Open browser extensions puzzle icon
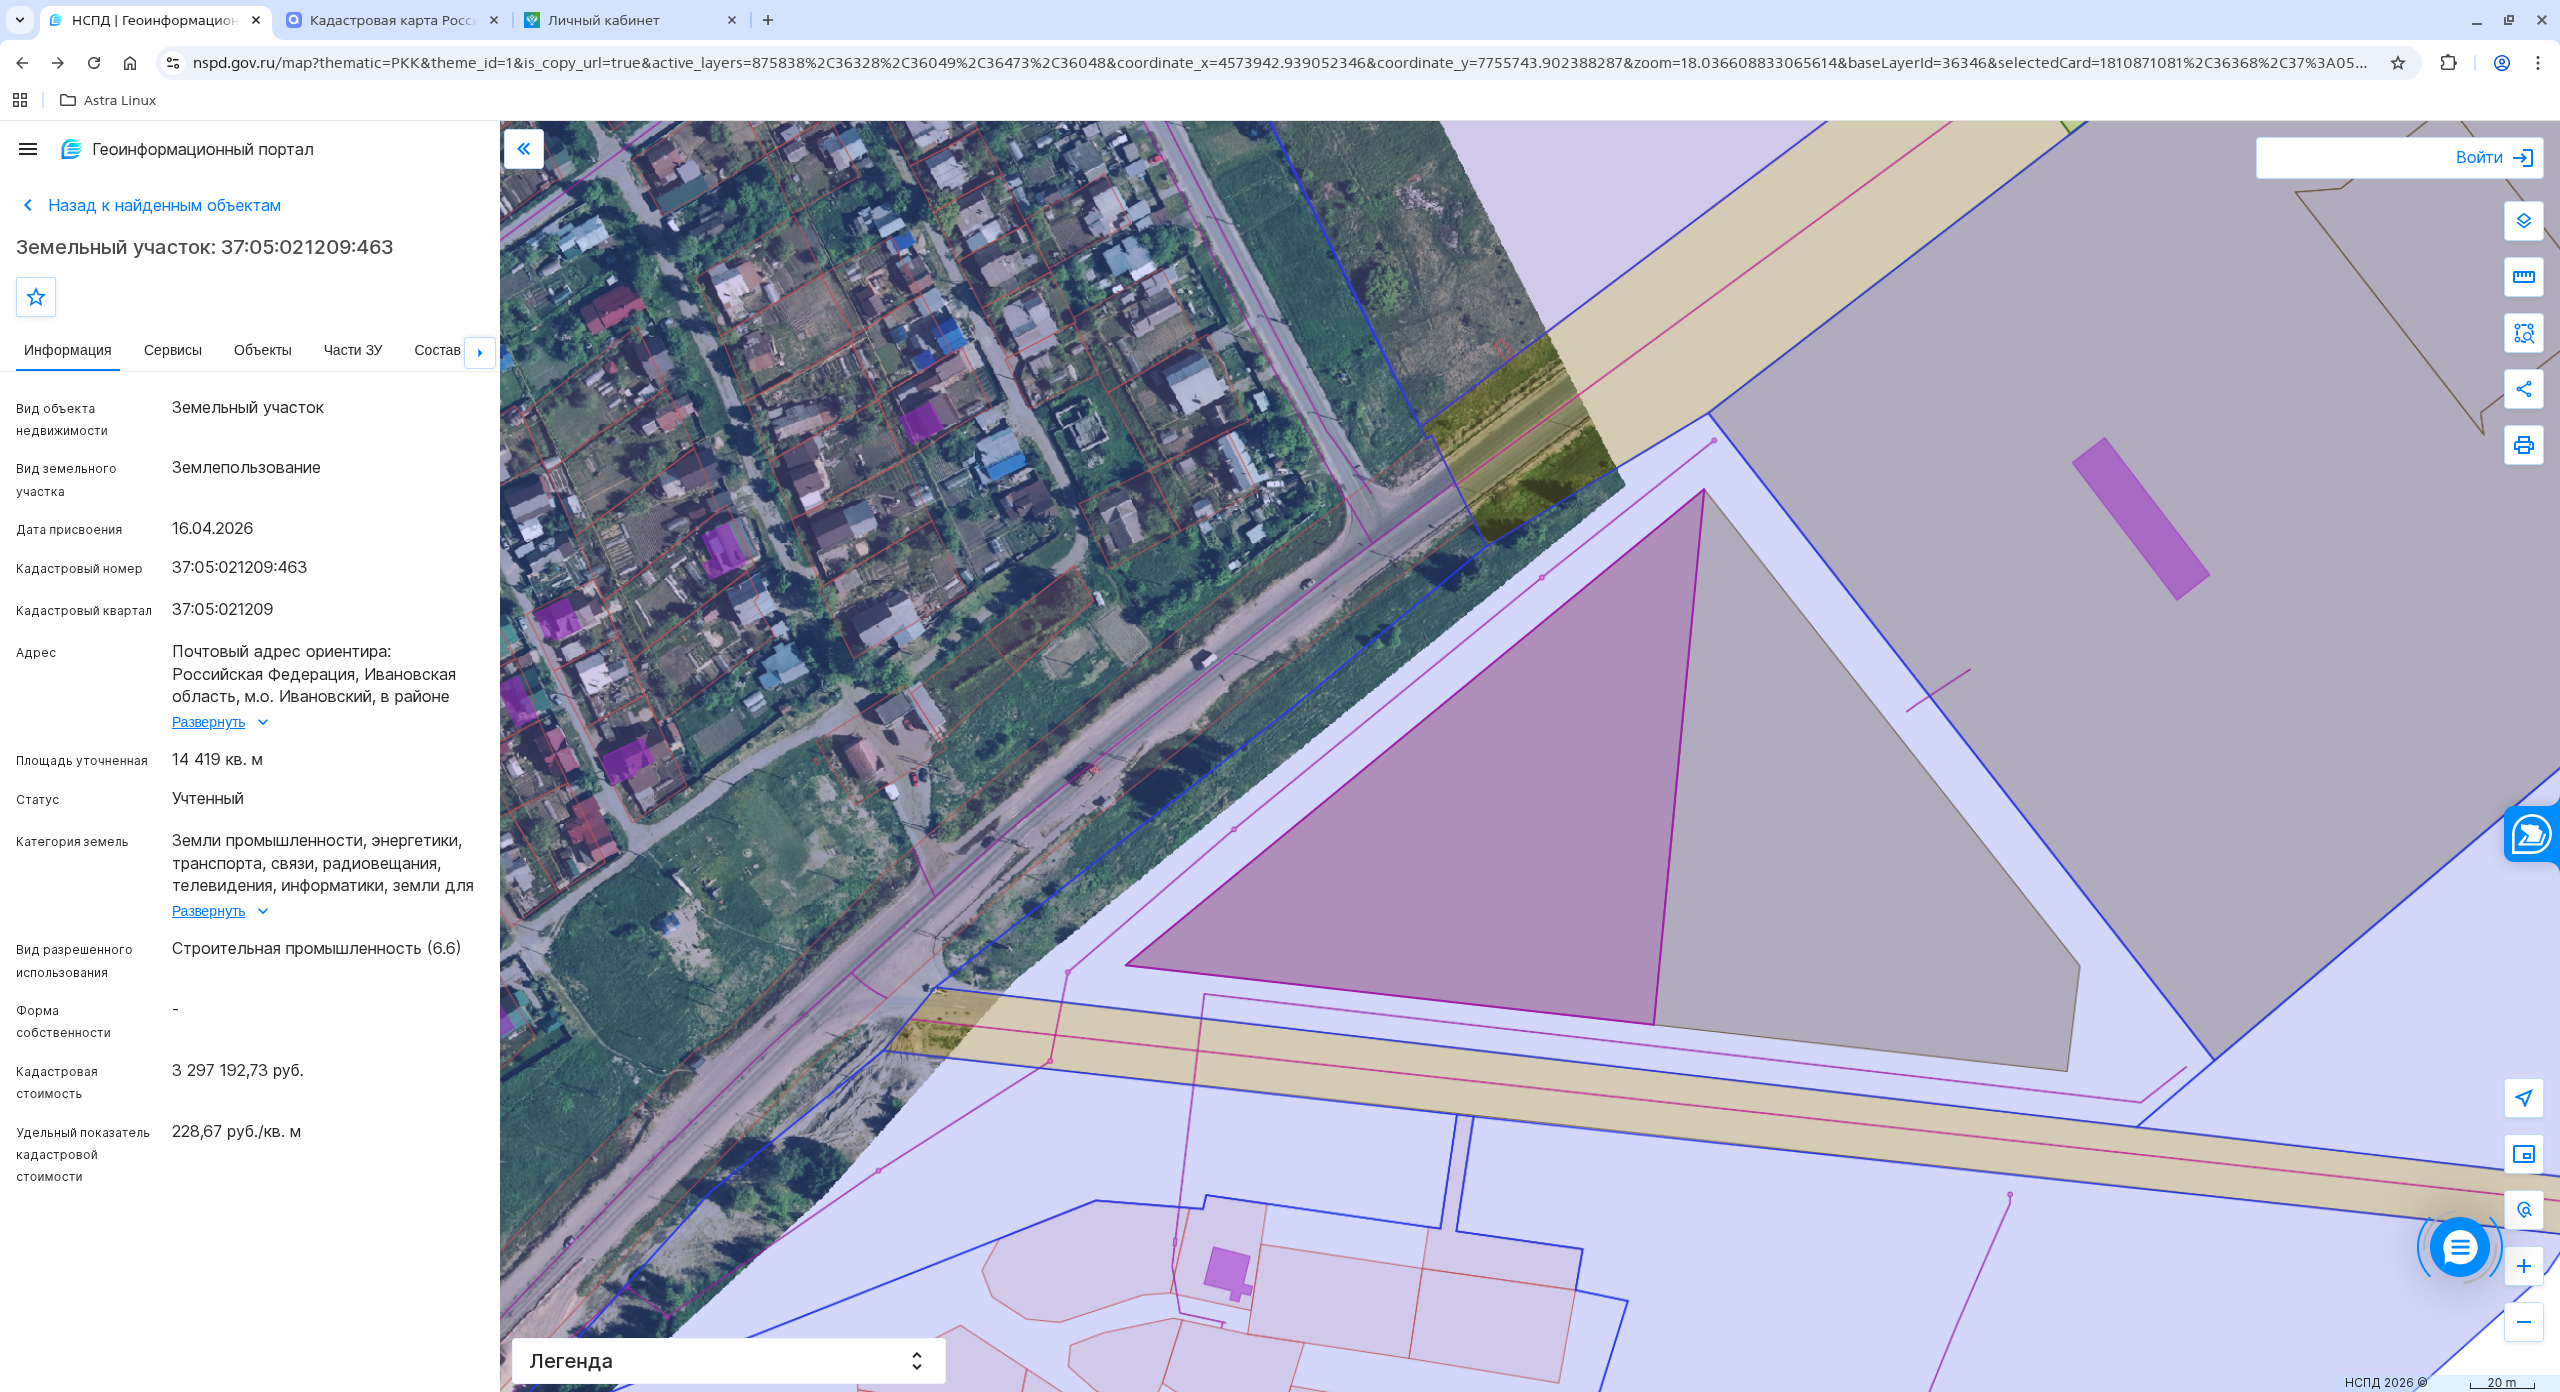Image resolution: width=2560 pixels, height=1392 pixels. click(x=2448, y=63)
